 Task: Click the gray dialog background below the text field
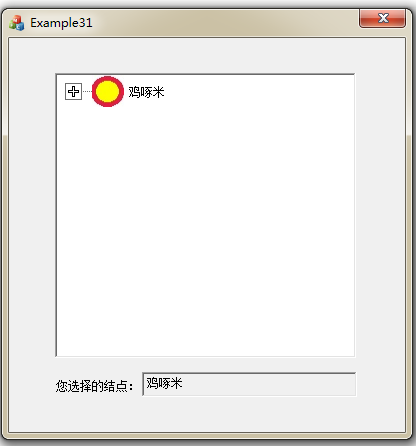(207, 414)
